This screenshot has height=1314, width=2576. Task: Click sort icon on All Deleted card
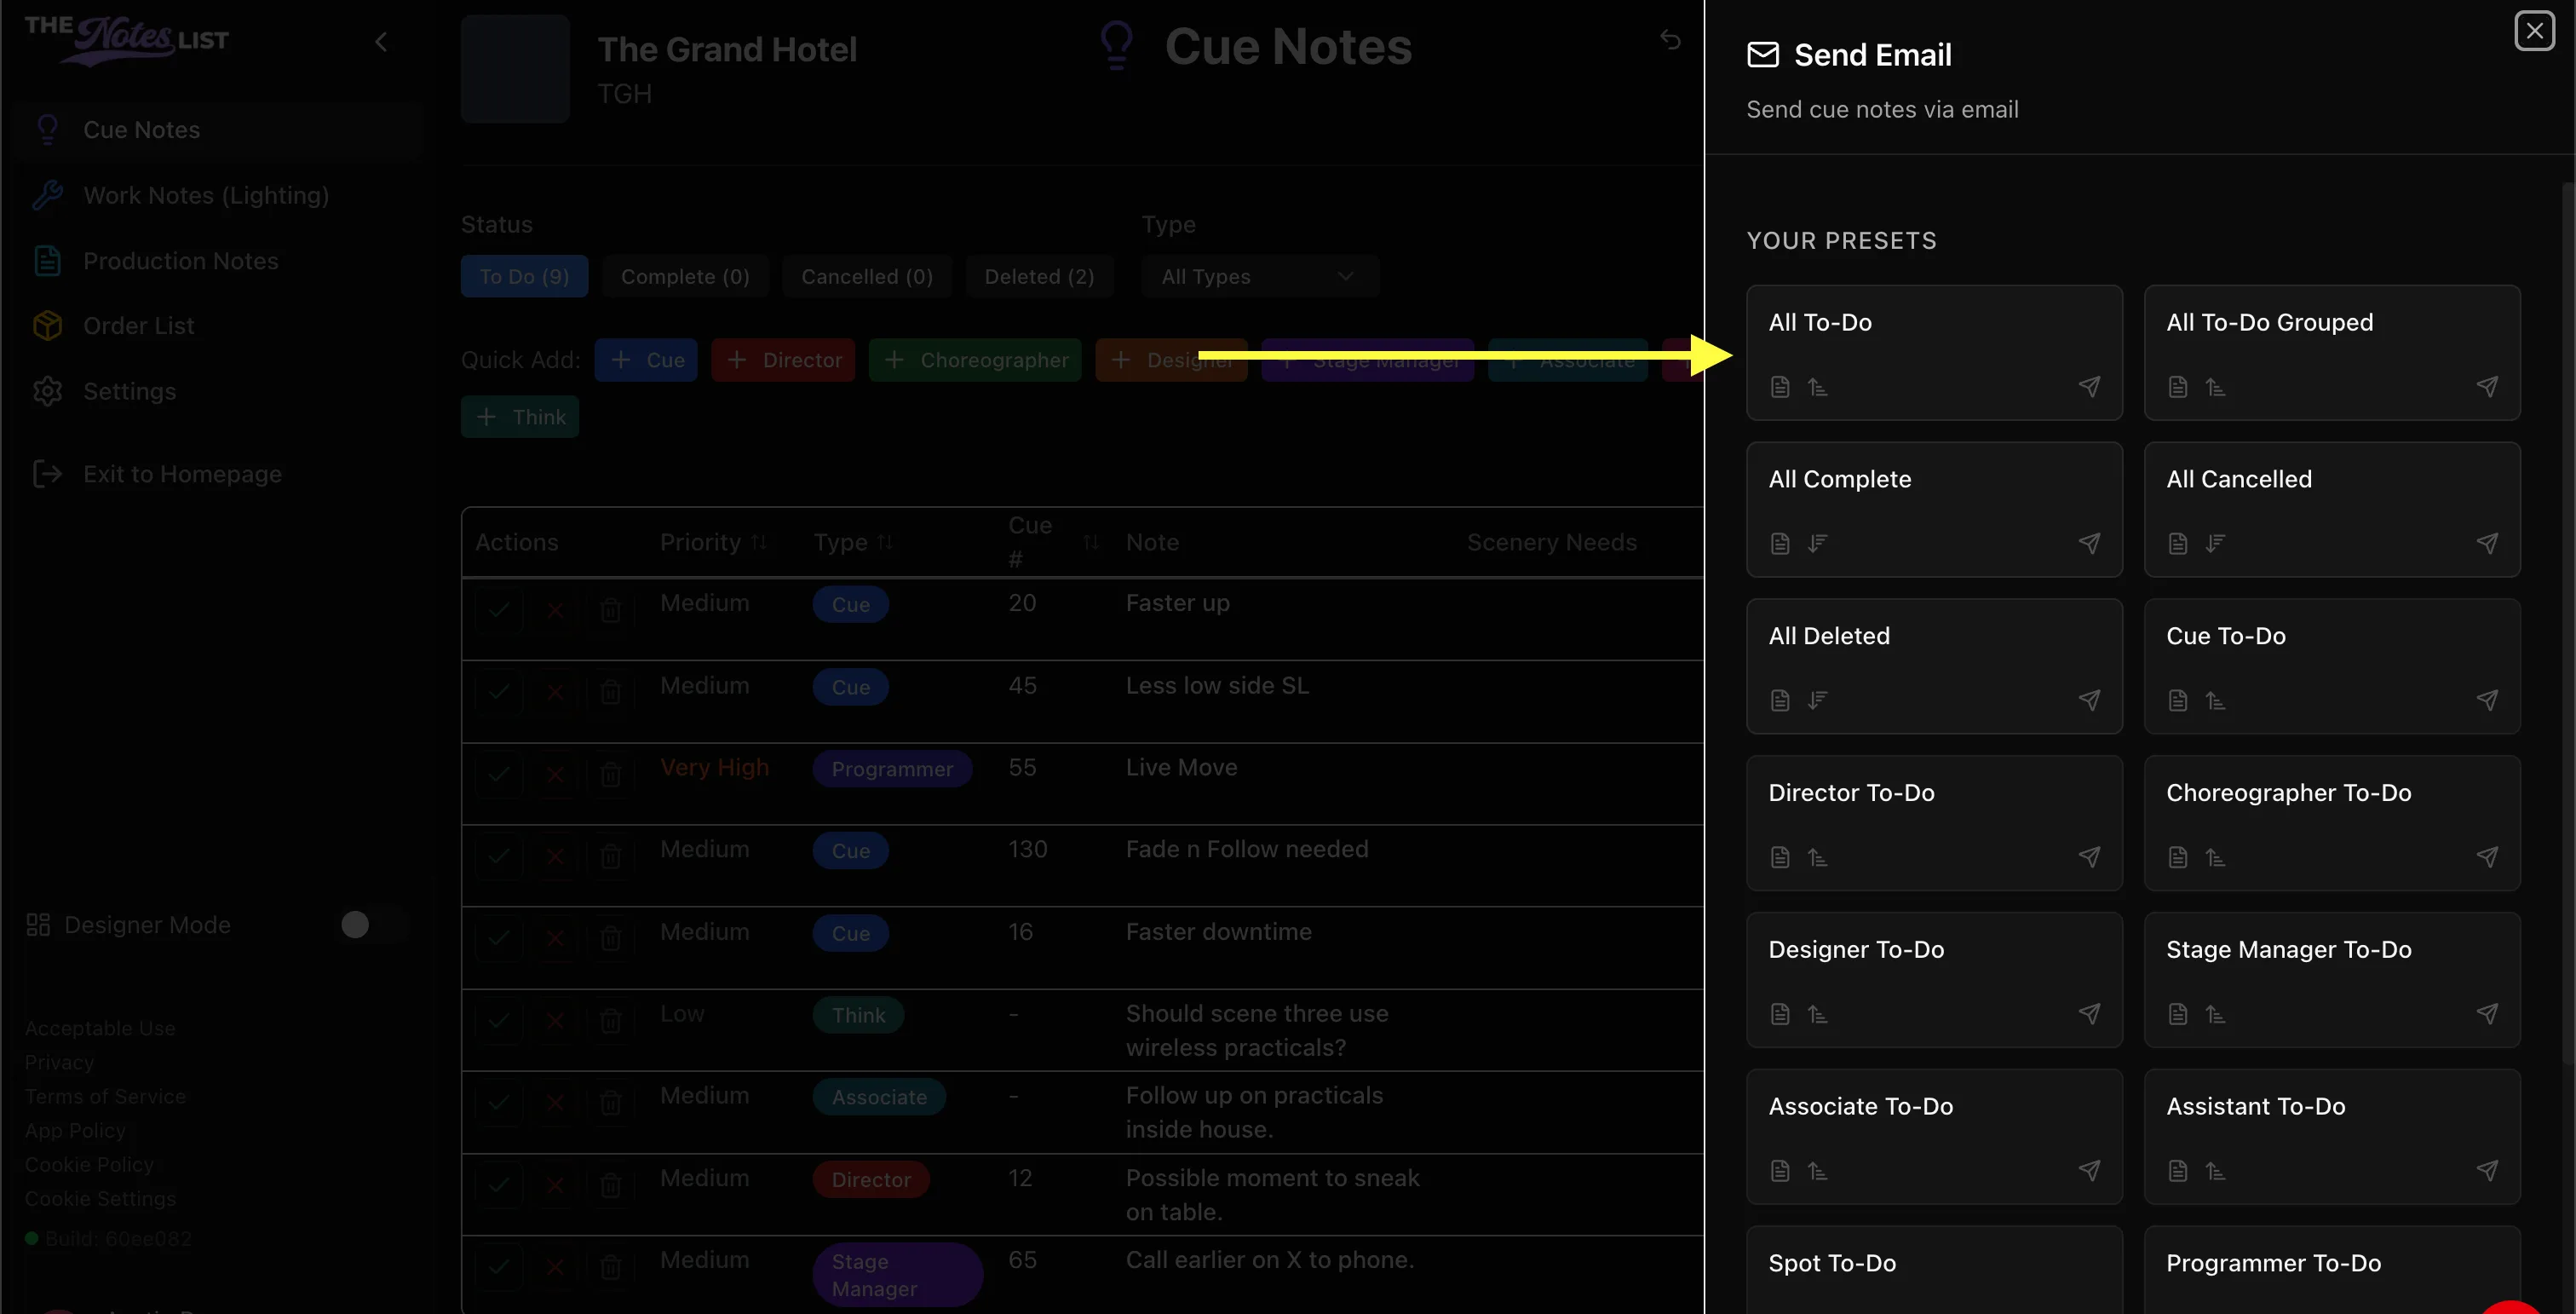click(x=1818, y=701)
